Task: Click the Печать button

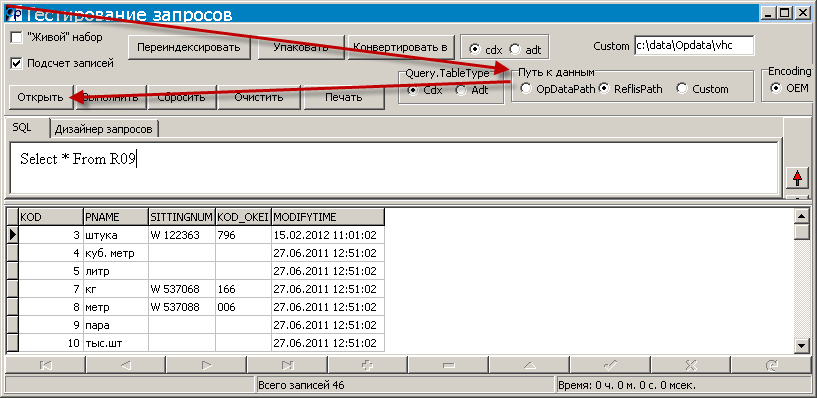Action: (x=344, y=97)
